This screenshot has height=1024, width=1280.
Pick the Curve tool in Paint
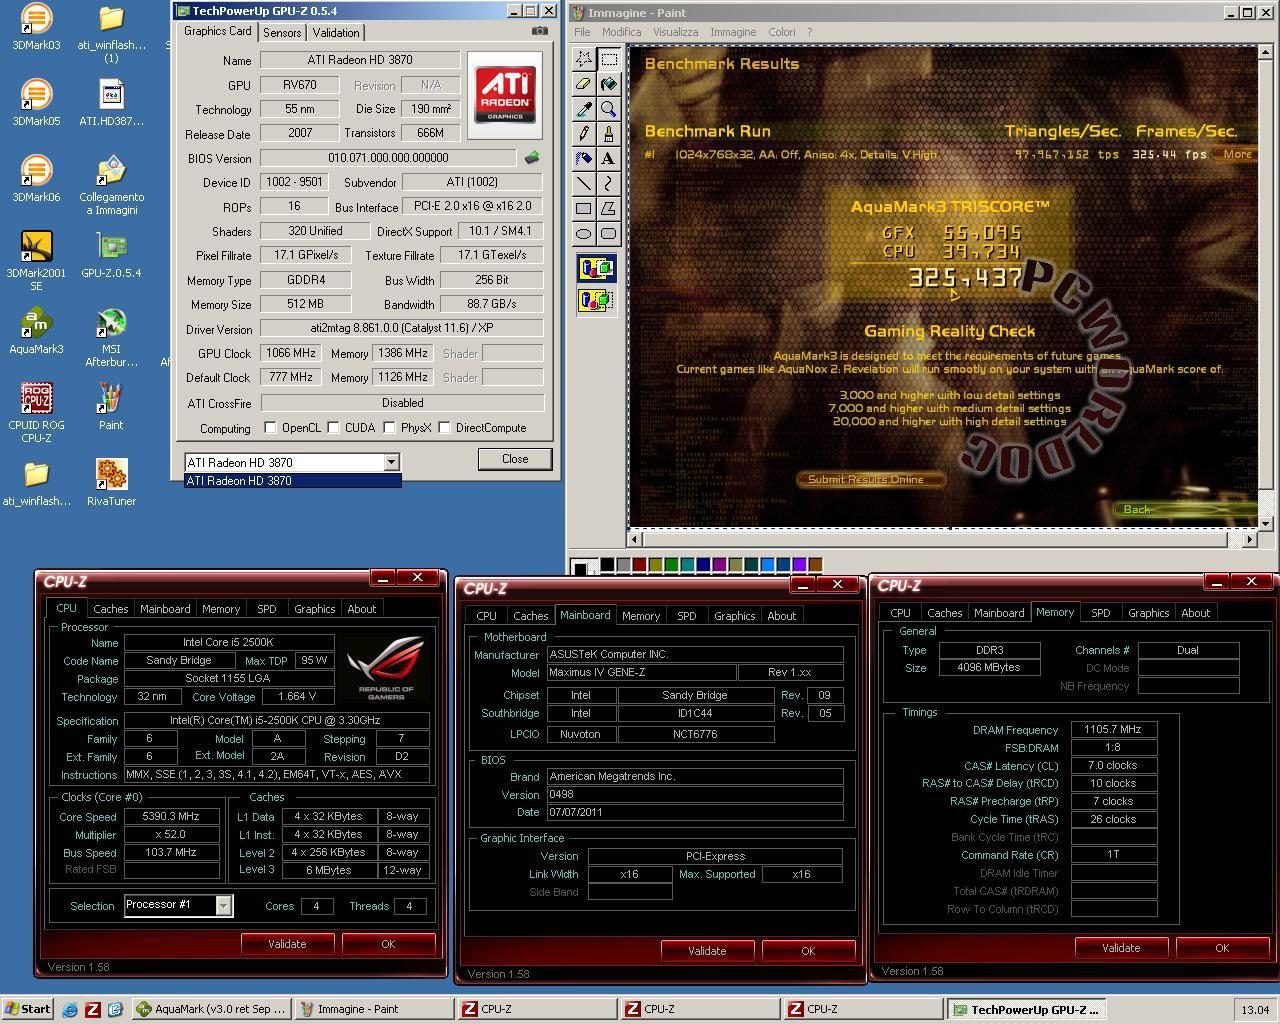point(608,184)
